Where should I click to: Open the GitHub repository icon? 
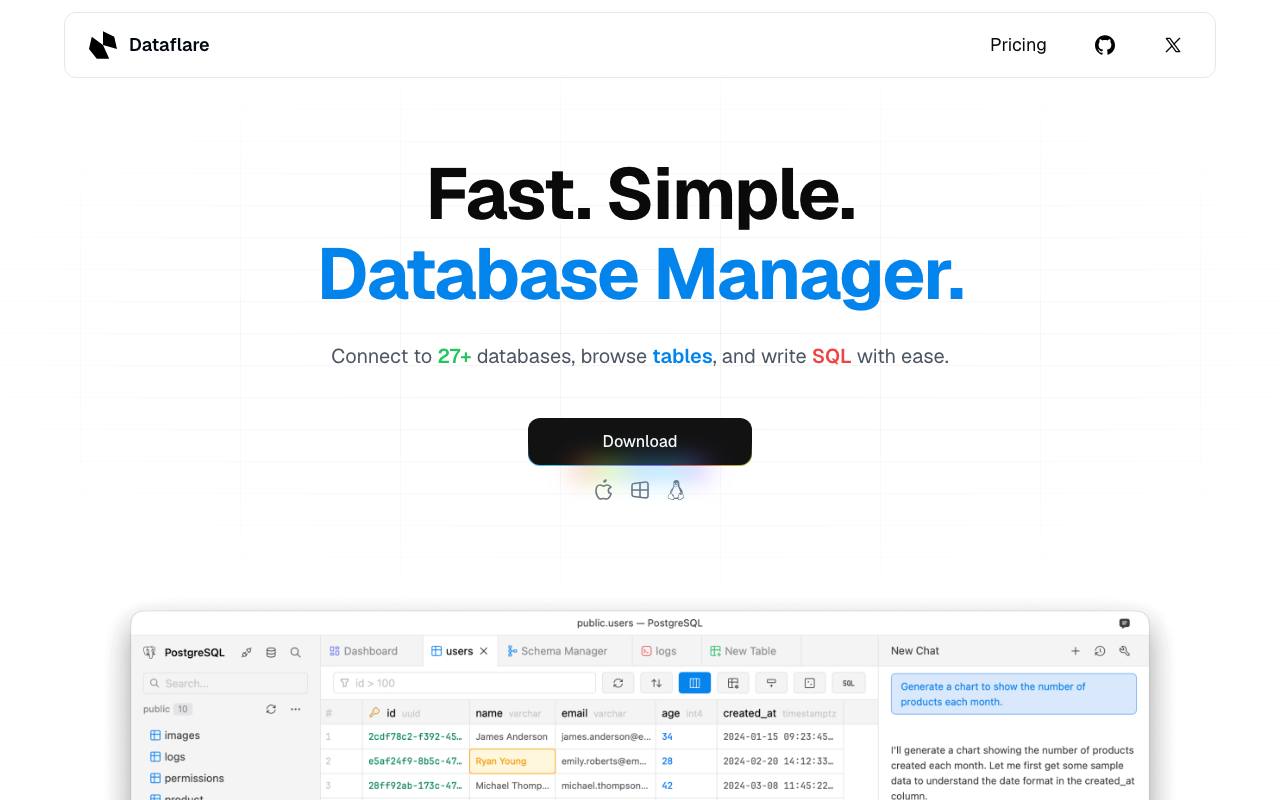[x=1105, y=45]
